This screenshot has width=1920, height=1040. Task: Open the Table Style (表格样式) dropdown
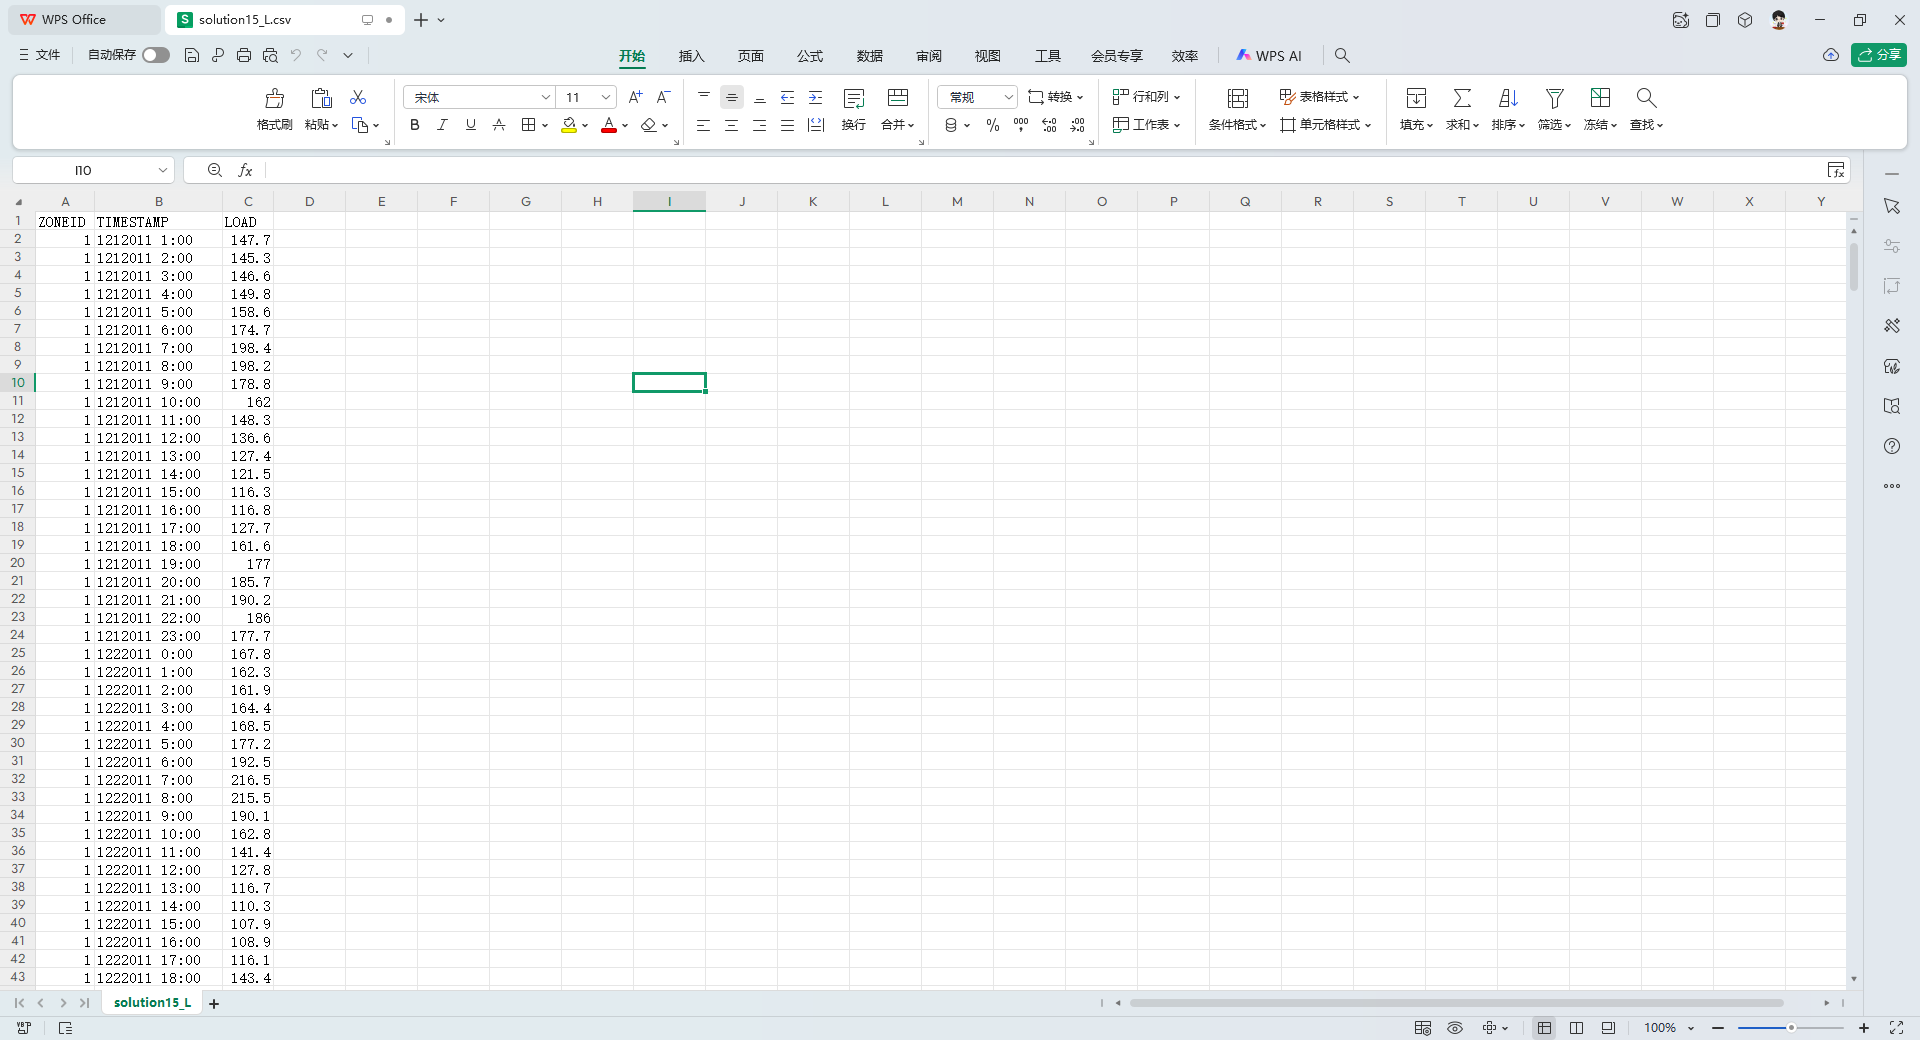click(x=1320, y=97)
